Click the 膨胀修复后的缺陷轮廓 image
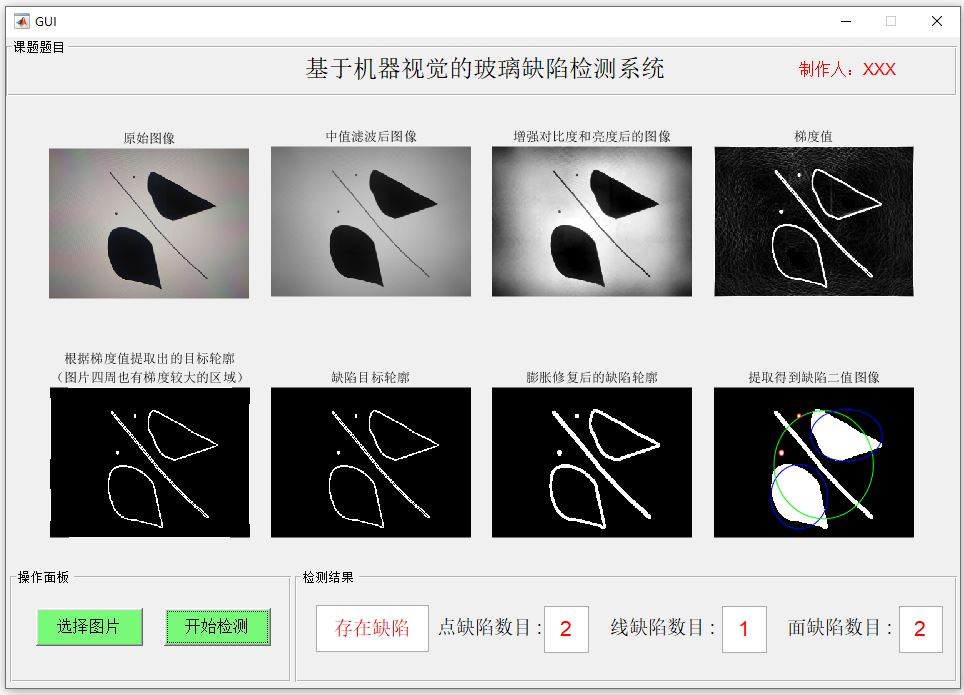Viewport: 964px width, 695px height. [x=591, y=463]
